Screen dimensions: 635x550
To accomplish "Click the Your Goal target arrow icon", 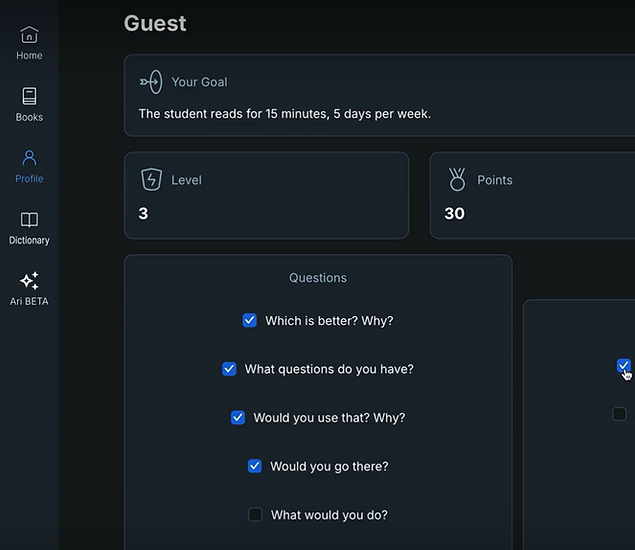I will pos(151,82).
